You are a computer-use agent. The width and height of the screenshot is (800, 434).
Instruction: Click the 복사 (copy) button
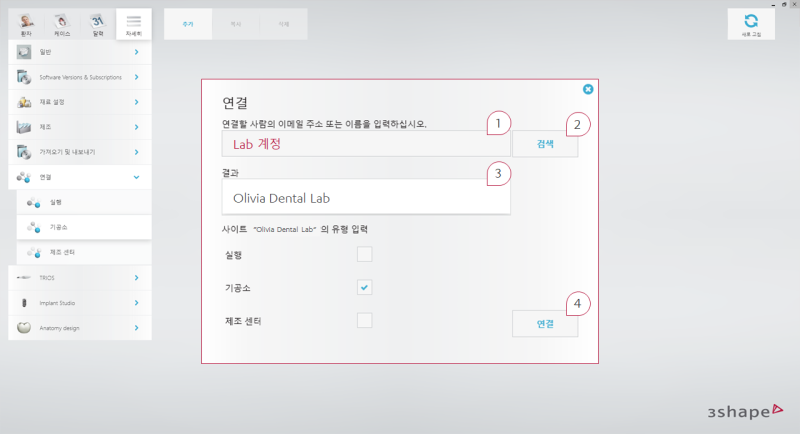(x=236, y=24)
